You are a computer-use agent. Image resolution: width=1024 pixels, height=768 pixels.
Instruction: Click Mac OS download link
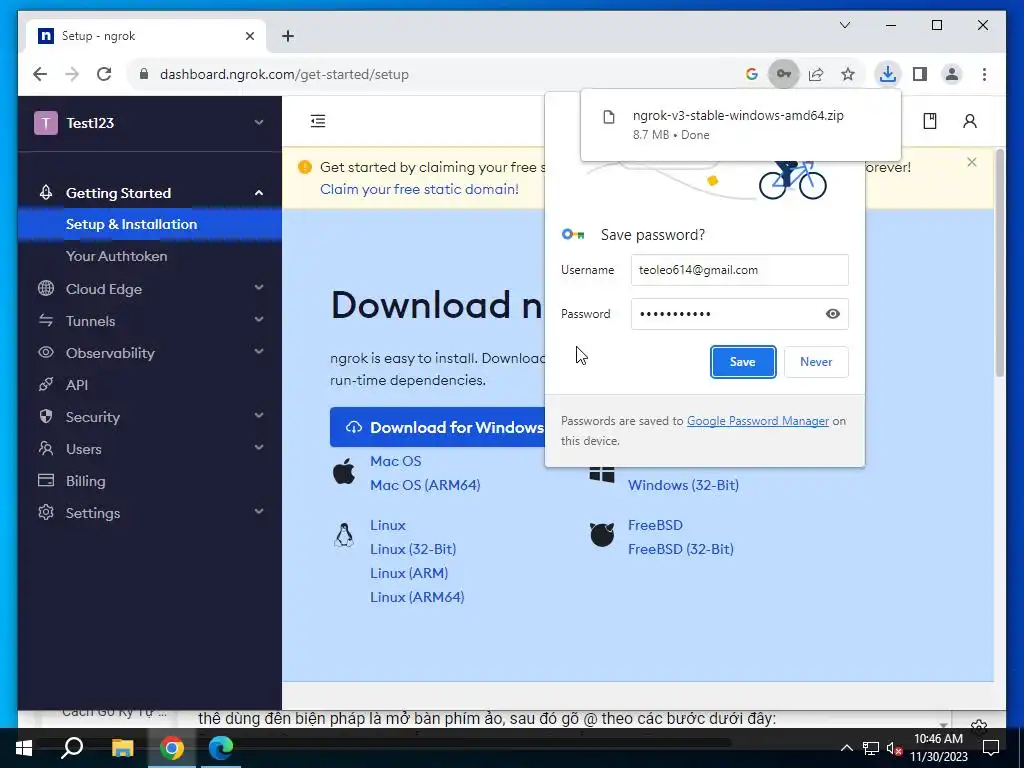click(396, 461)
